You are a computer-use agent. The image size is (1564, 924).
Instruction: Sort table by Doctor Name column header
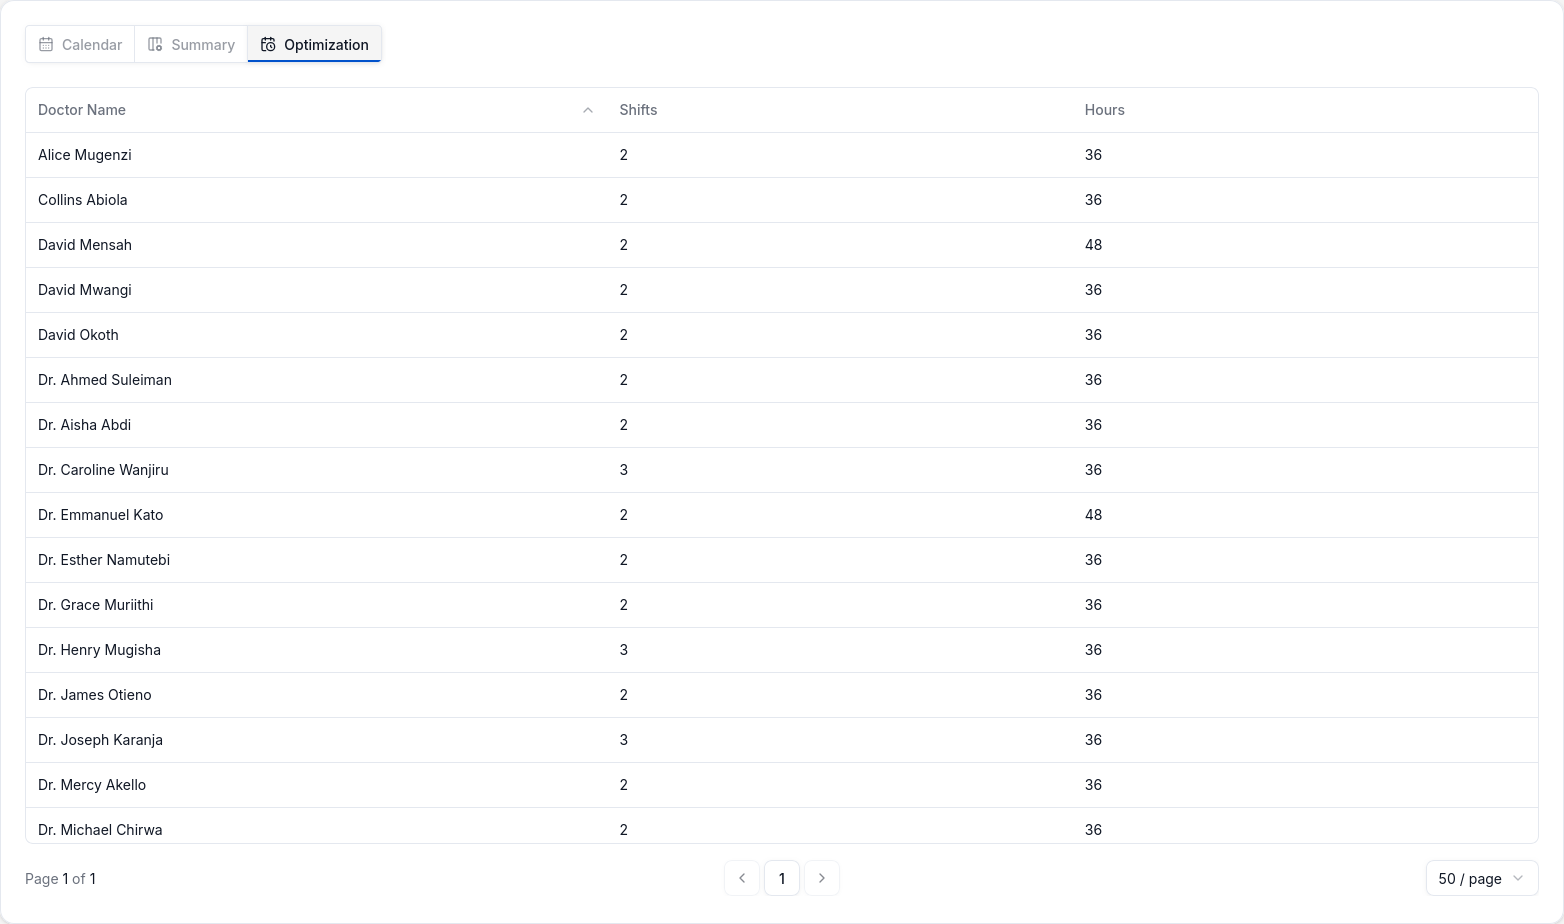[82, 110]
